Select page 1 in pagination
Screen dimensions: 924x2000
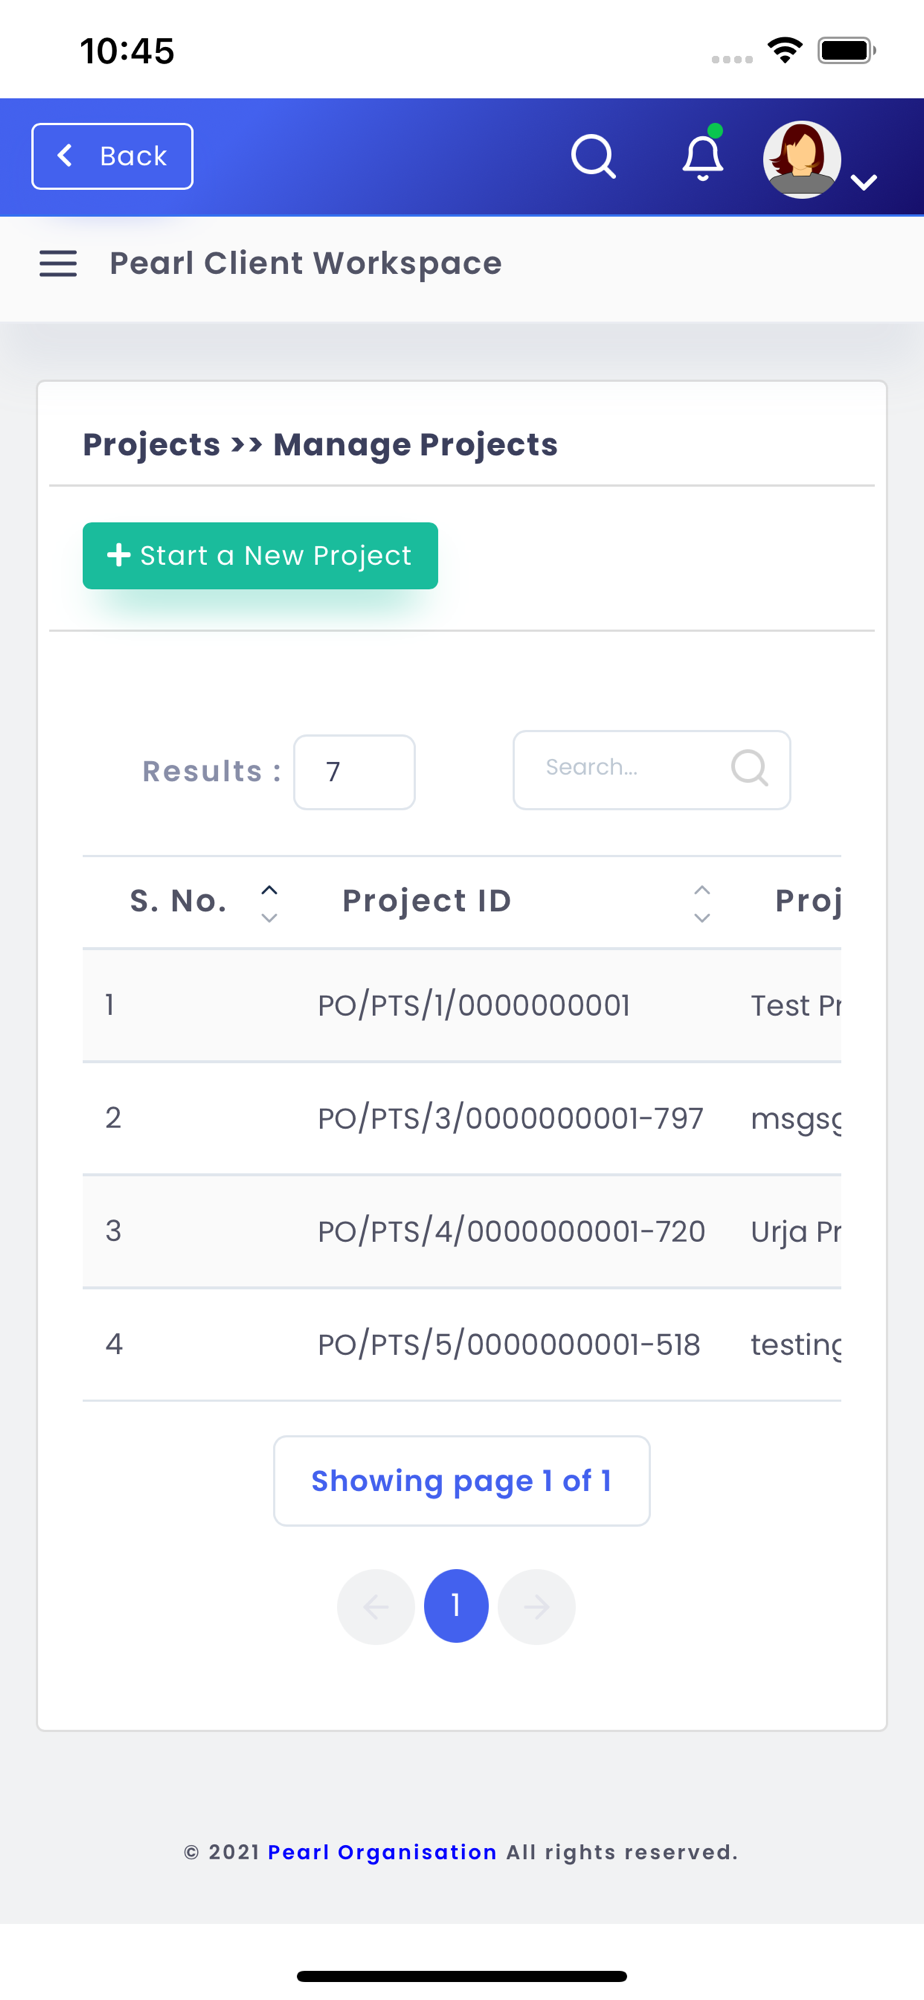pyautogui.click(x=456, y=1606)
